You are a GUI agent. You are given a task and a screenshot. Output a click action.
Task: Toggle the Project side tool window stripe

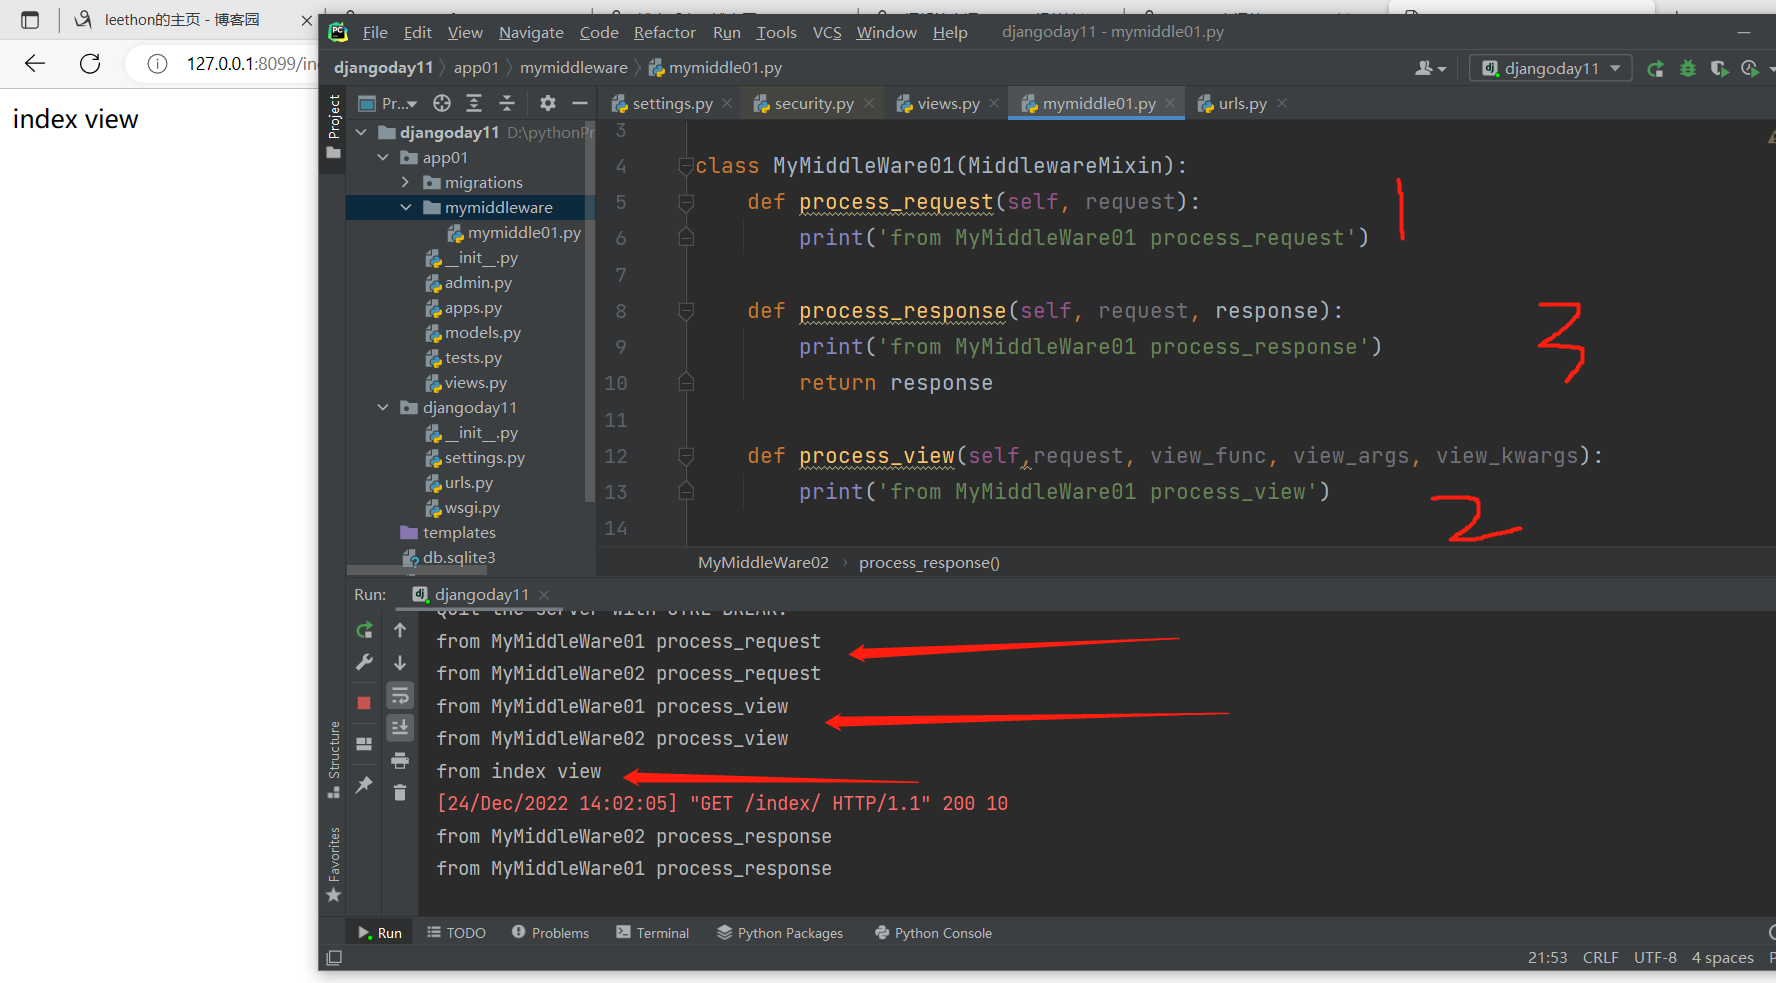point(334,126)
